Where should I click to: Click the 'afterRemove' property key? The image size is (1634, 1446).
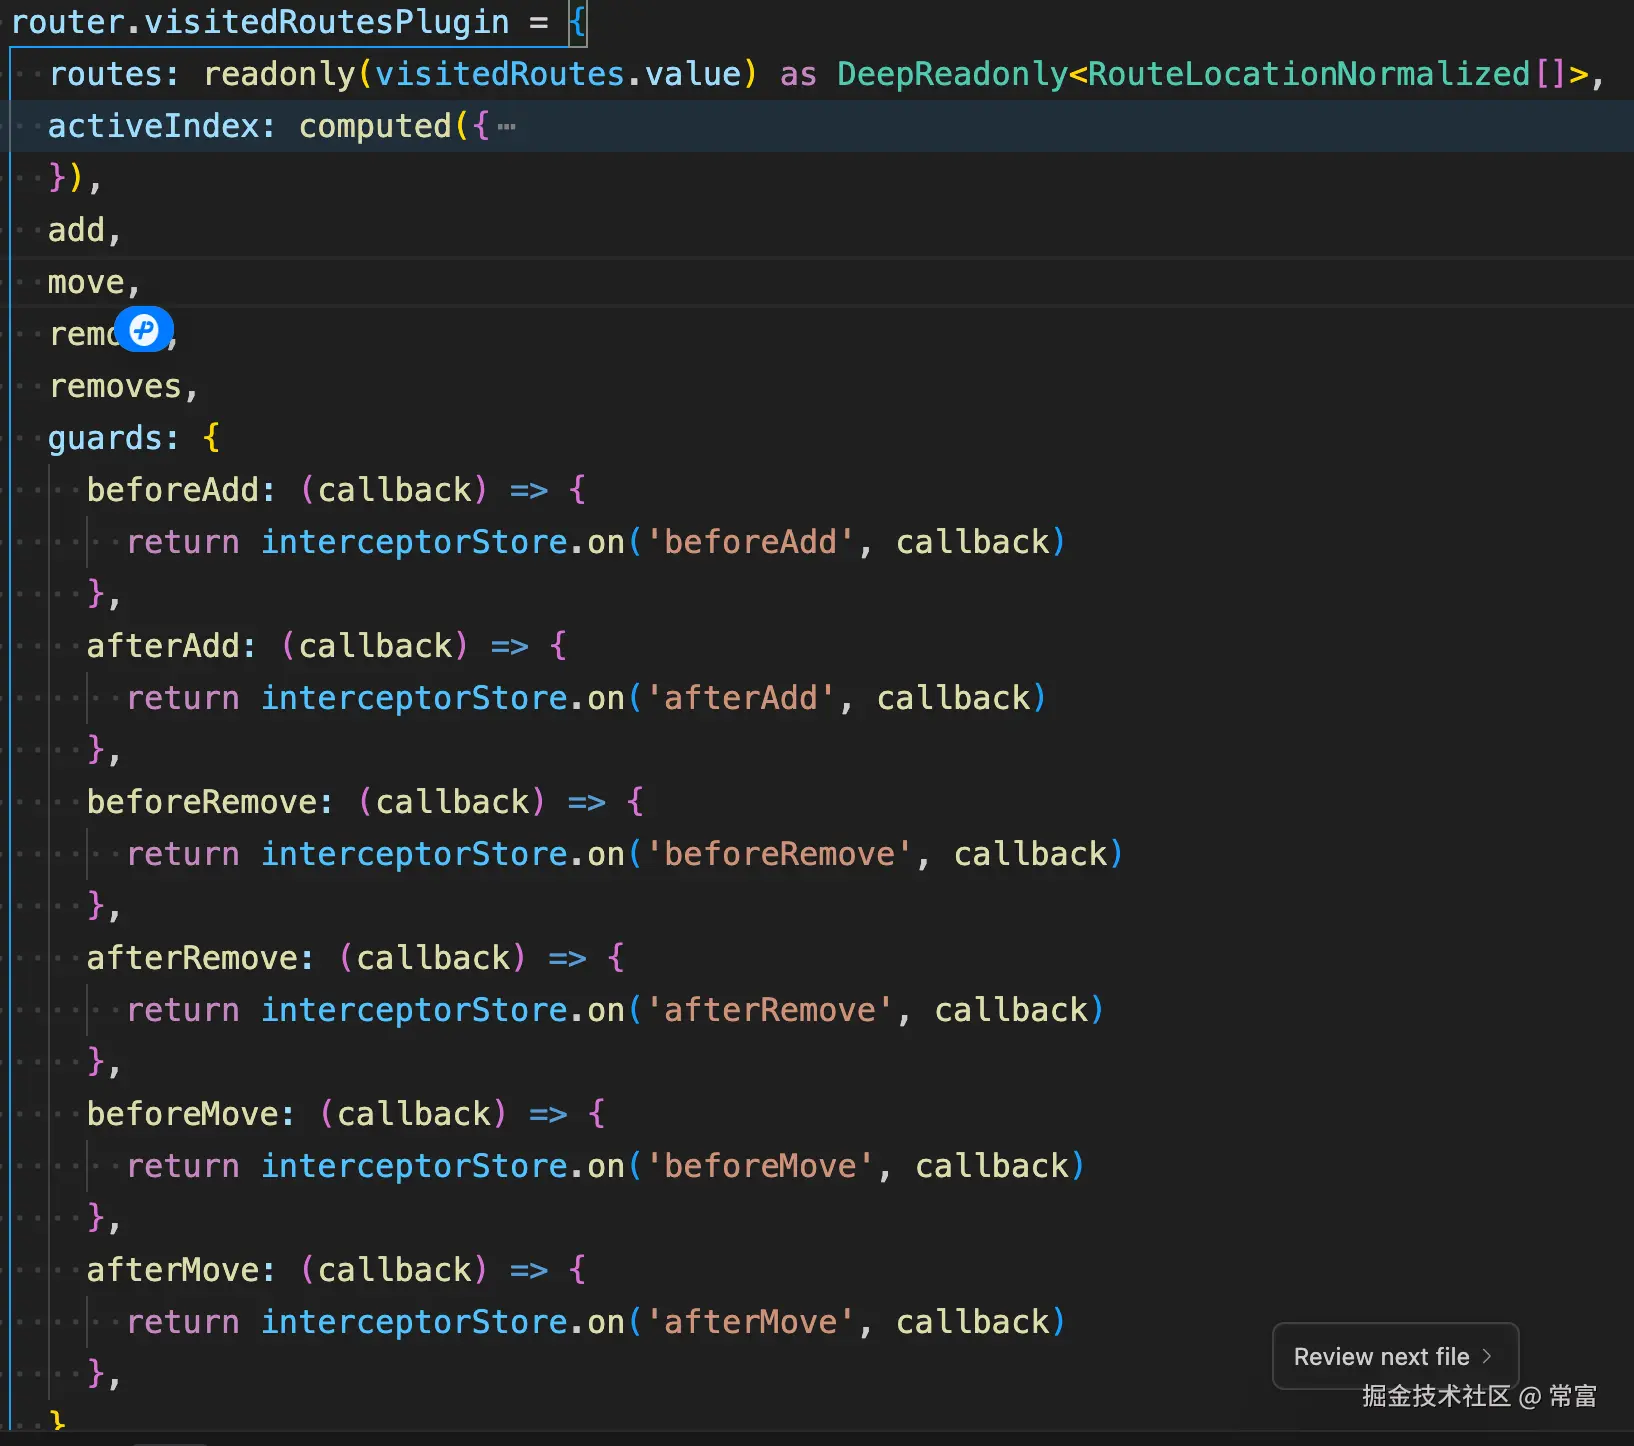coord(192,958)
